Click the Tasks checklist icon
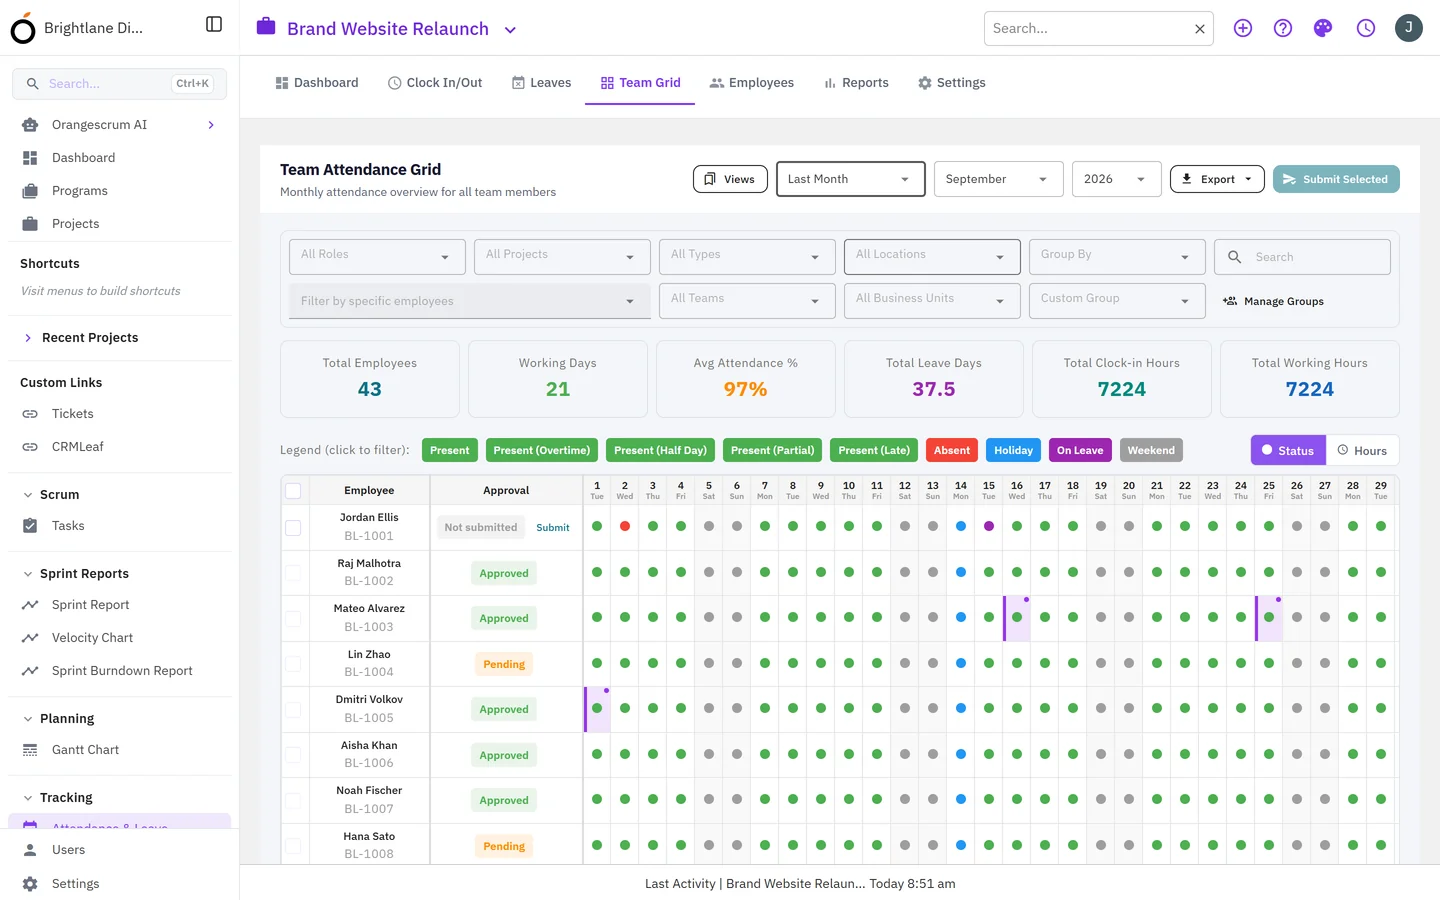Image resolution: width=1440 pixels, height=900 pixels. tap(30, 526)
